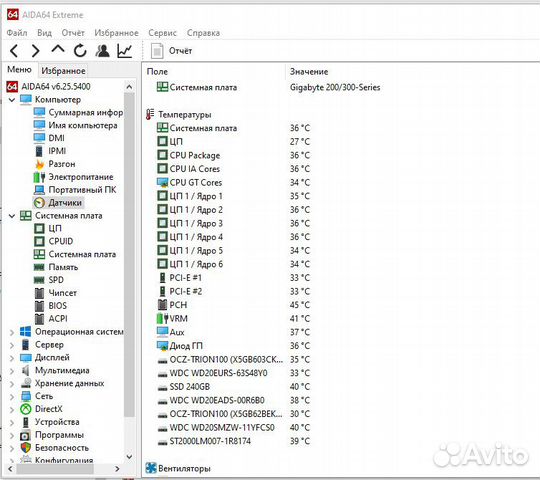Image resolution: width=540 pixels, height=480 pixels.
Task: Open the Вид menu
Action: pyautogui.click(x=44, y=33)
